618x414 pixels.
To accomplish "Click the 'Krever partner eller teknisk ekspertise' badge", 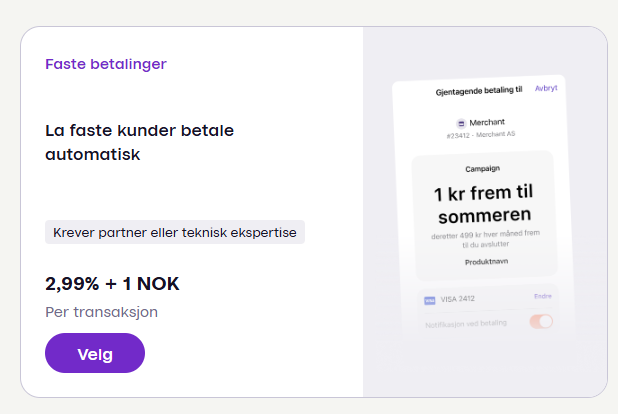I will point(175,232).
